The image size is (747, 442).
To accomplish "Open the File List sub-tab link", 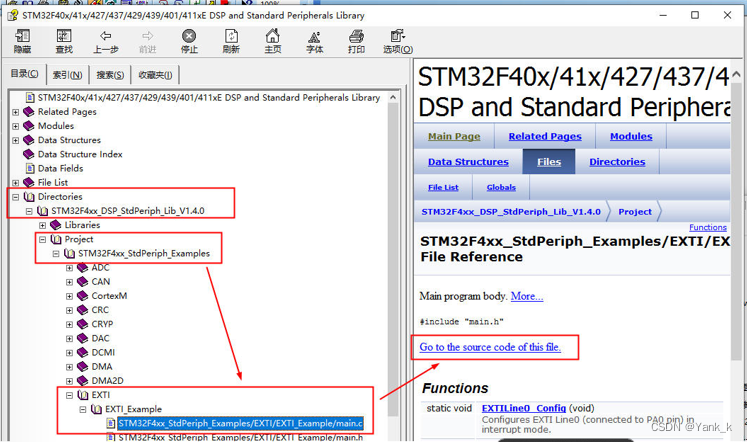I will (x=443, y=188).
